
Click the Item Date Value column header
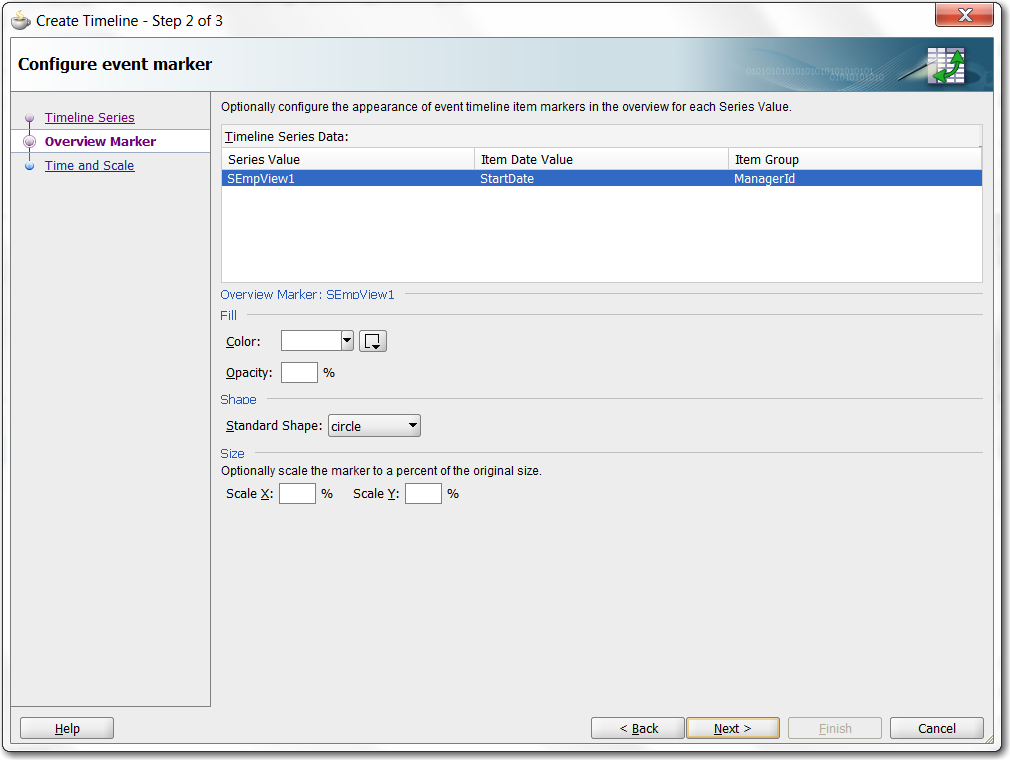click(601, 159)
